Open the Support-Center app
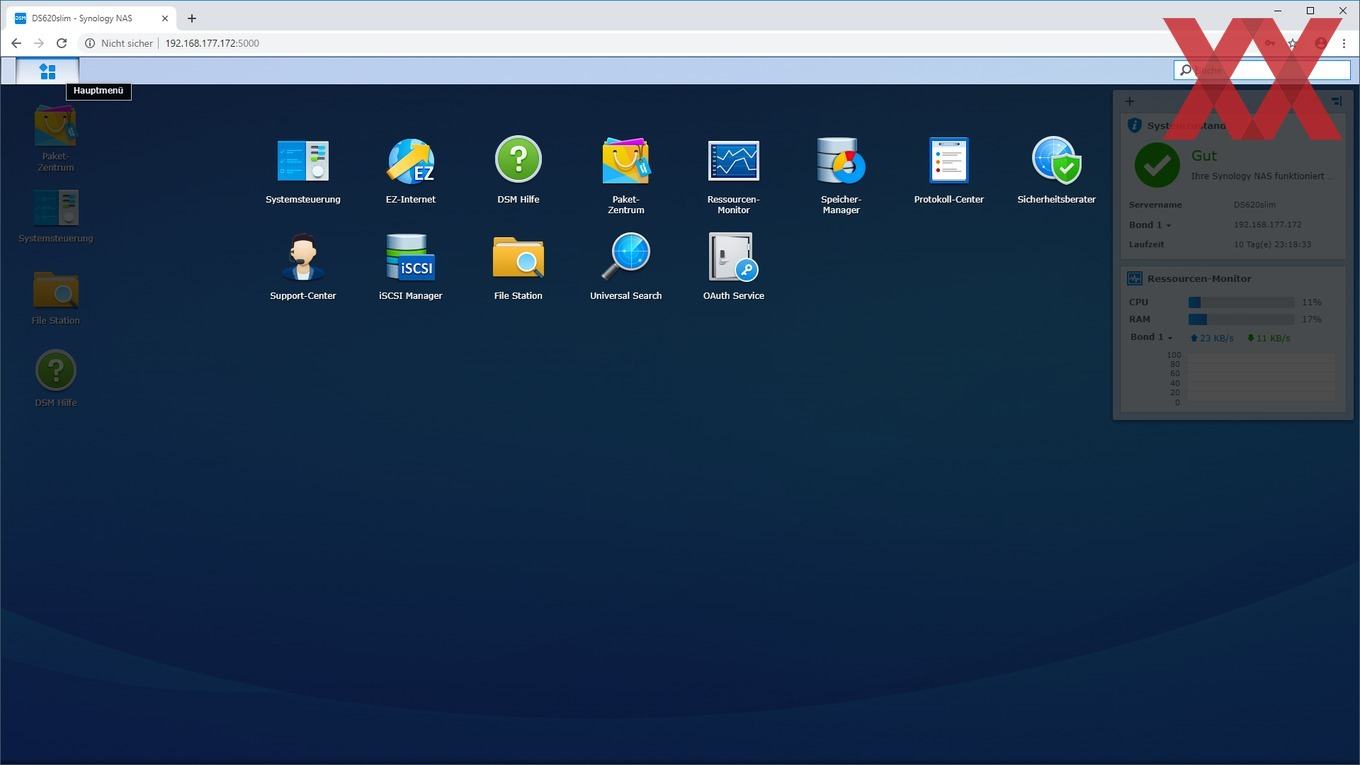This screenshot has height=765, width=1360. pos(303,266)
